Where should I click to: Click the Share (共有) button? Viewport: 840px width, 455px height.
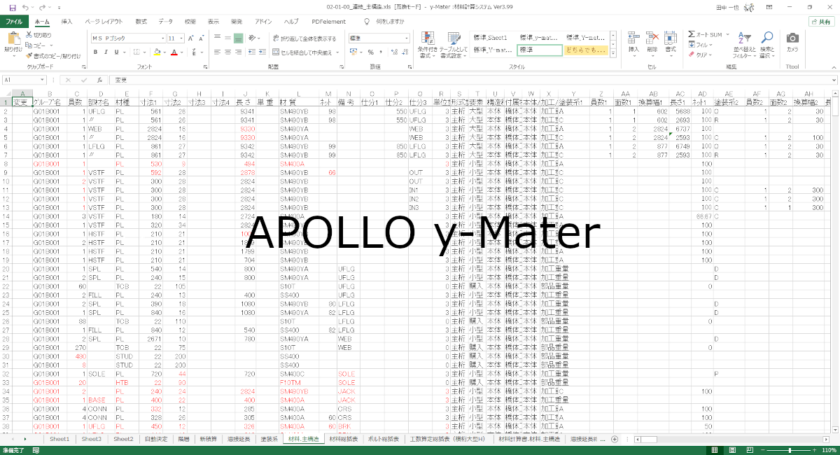coord(822,20)
